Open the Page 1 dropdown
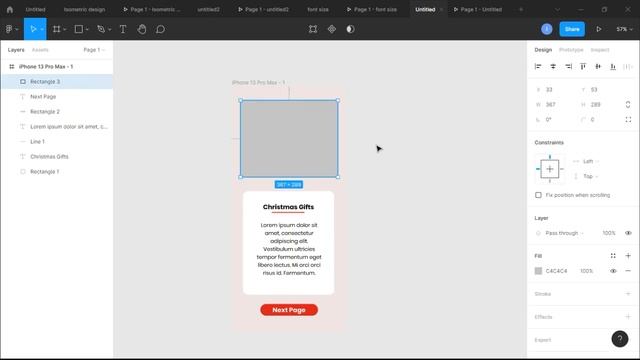 coord(94,50)
